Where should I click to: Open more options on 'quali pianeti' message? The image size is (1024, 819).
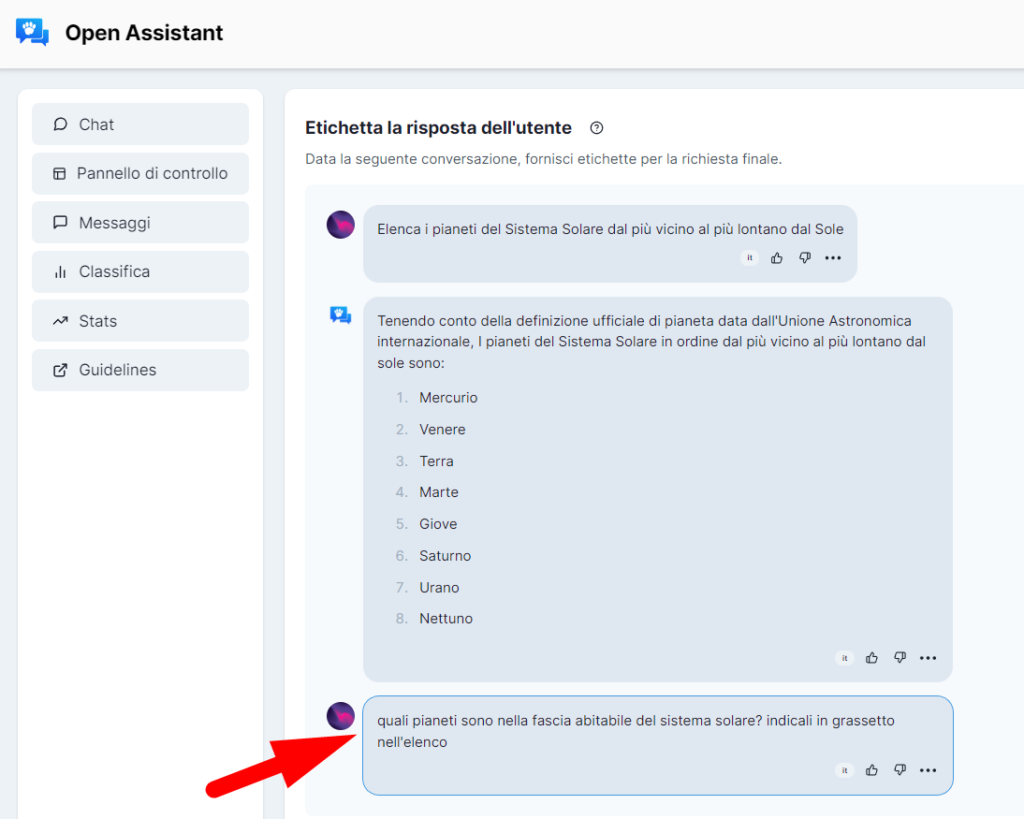pos(928,770)
